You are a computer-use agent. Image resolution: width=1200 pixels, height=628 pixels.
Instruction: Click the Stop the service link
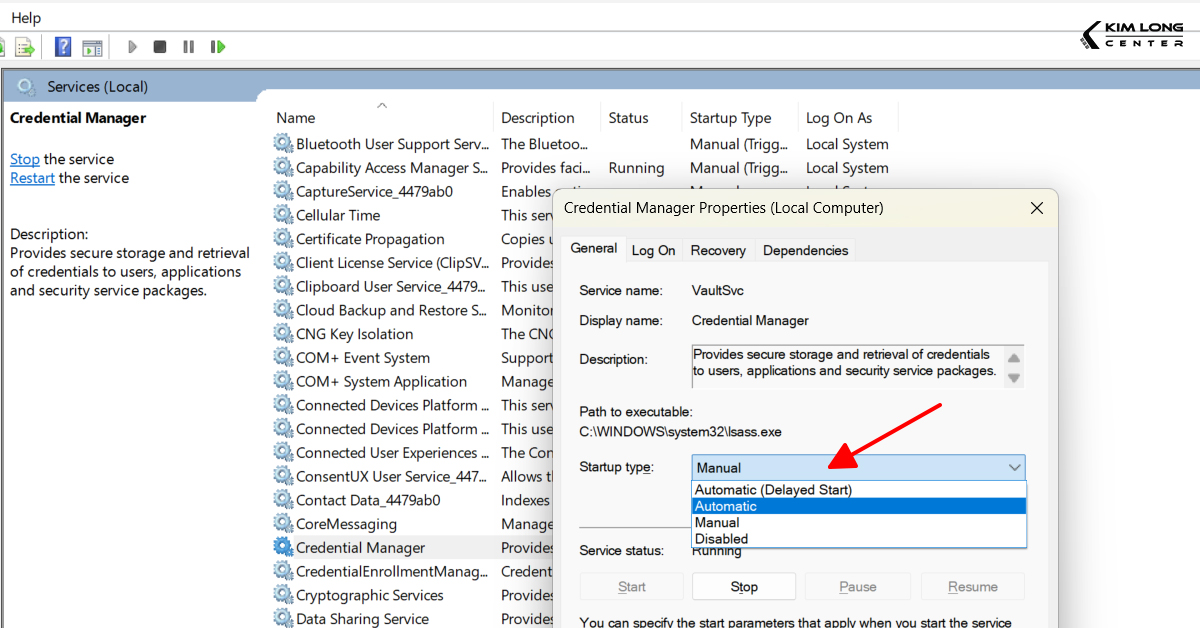point(23,158)
